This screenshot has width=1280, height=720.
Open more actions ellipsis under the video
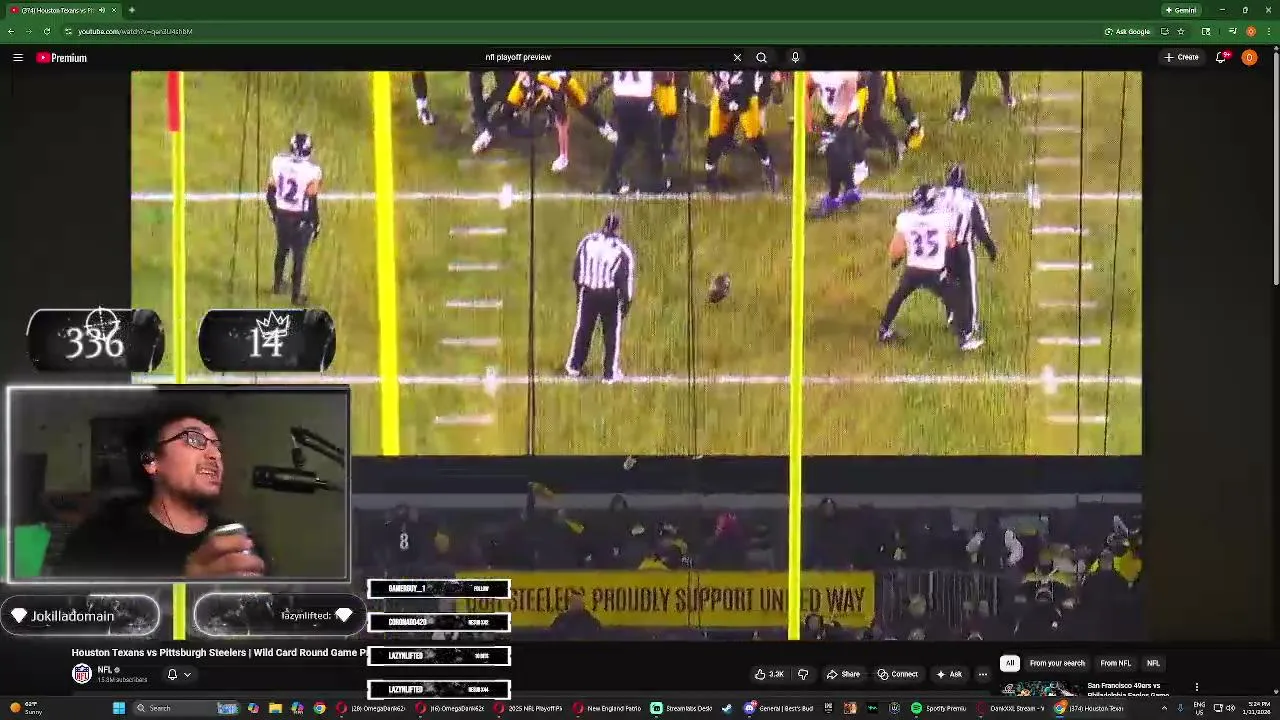coord(982,674)
